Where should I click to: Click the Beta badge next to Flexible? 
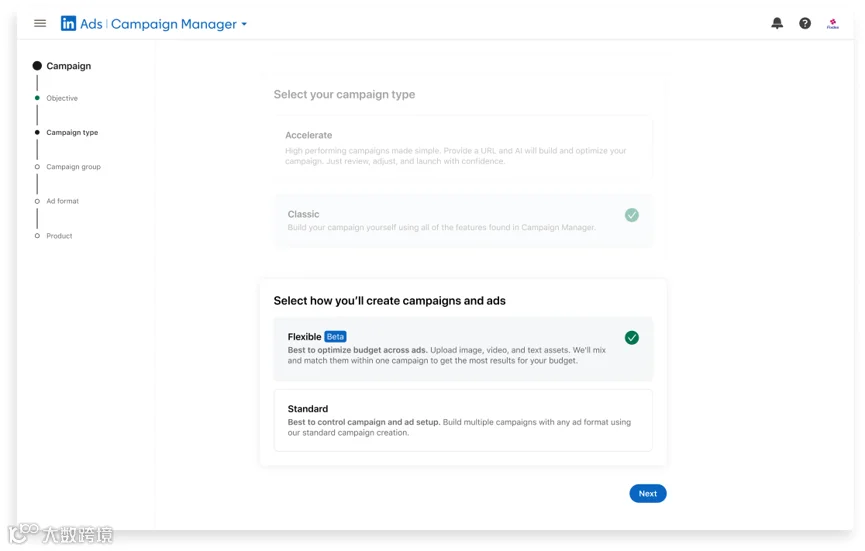point(335,336)
